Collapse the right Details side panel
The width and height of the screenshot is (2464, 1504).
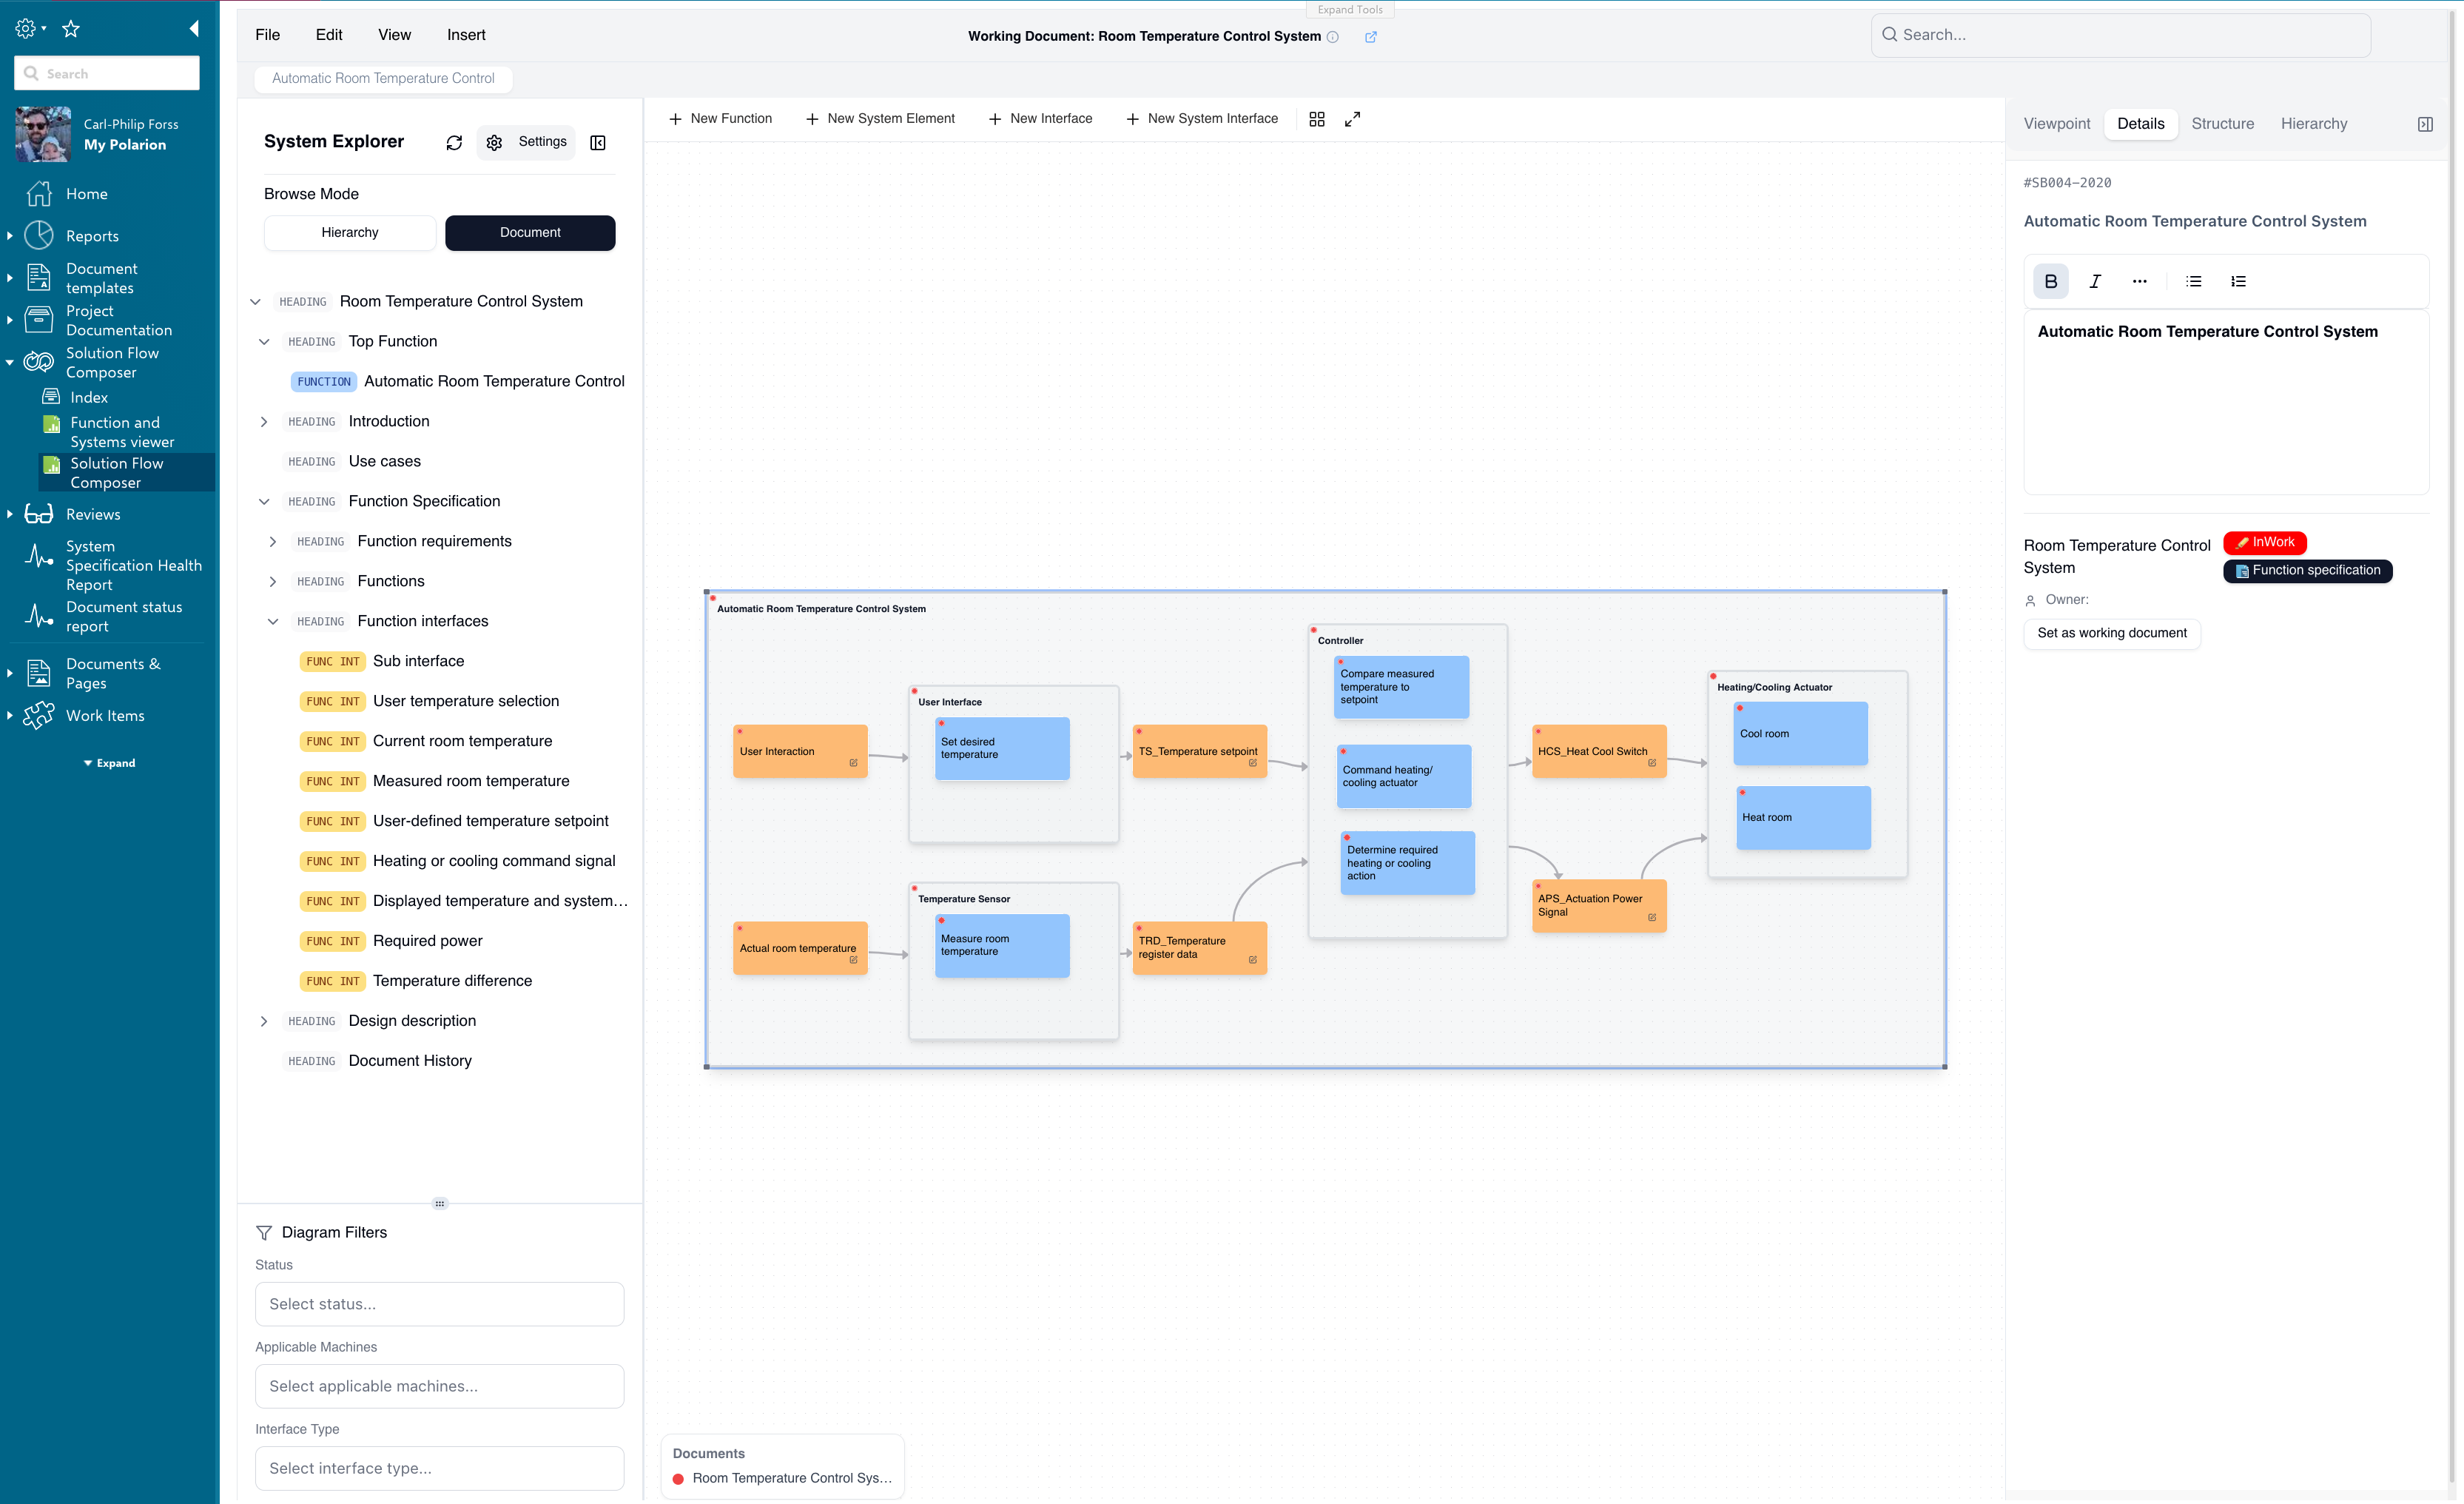click(x=2426, y=123)
